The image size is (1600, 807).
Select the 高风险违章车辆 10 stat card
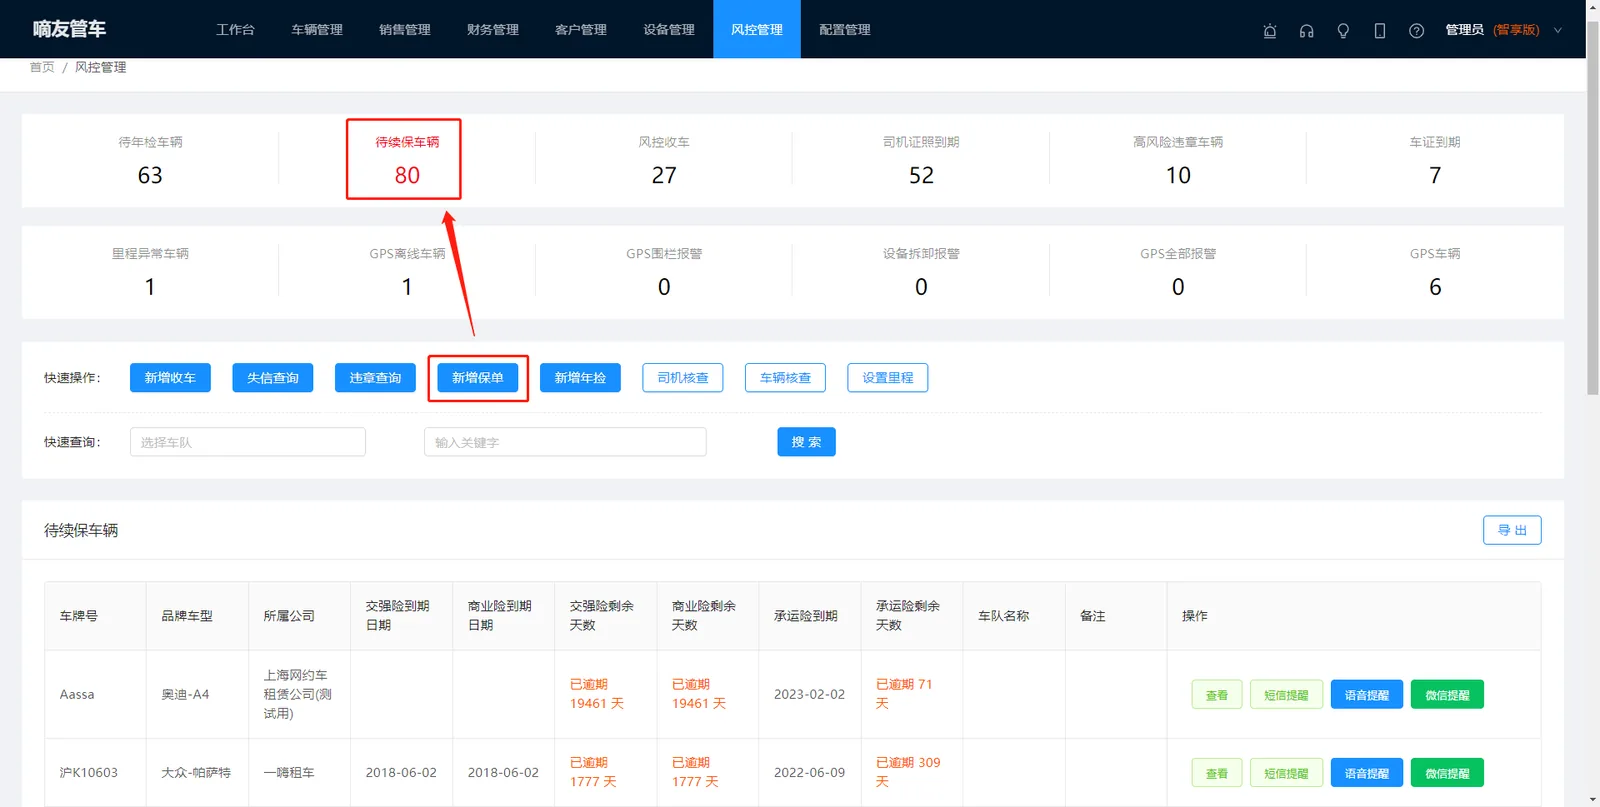pos(1178,160)
